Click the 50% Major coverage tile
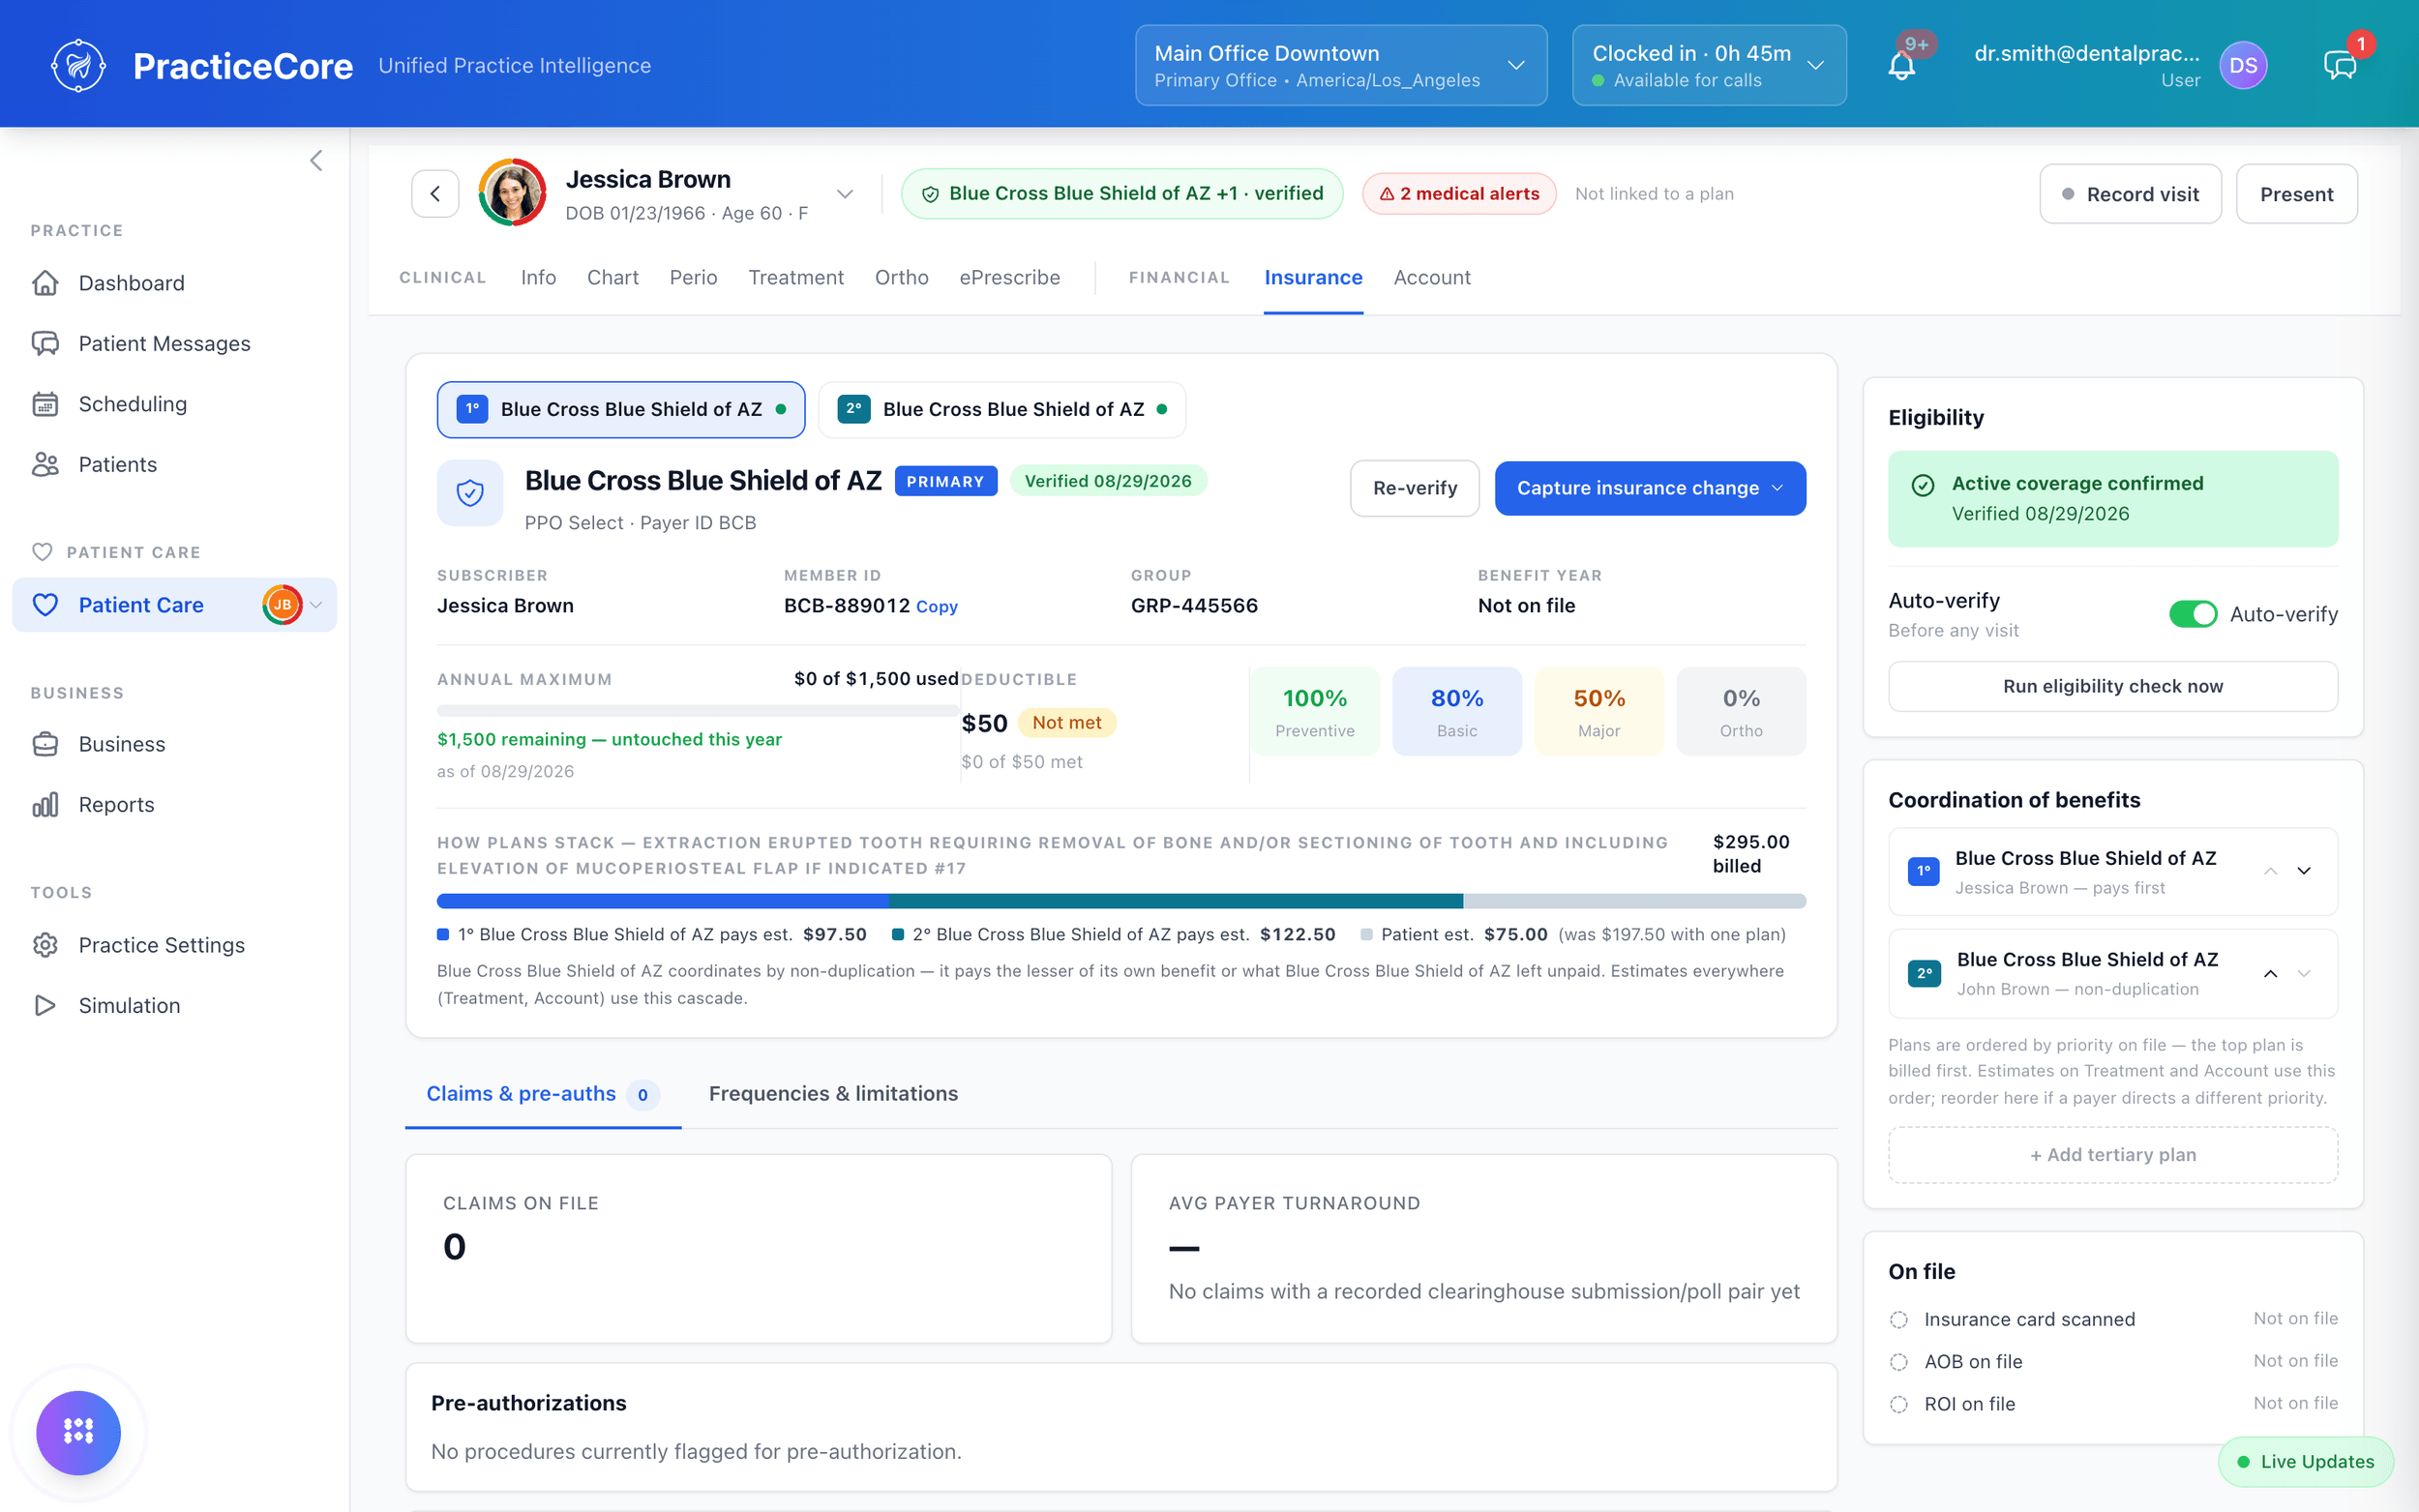 pyautogui.click(x=1599, y=711)
